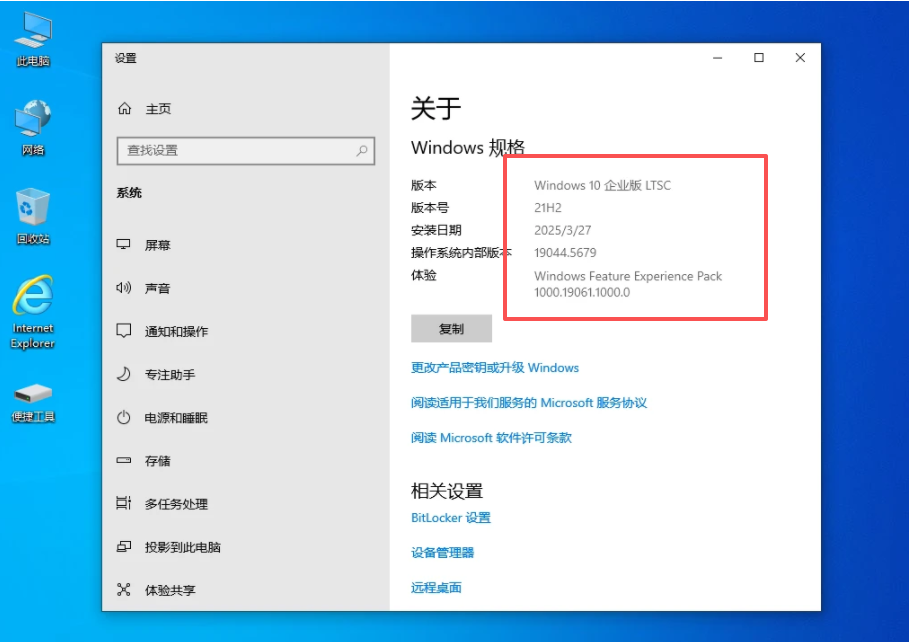
Task: Click the share icon next to 体验共享
Action: [123, 590]
